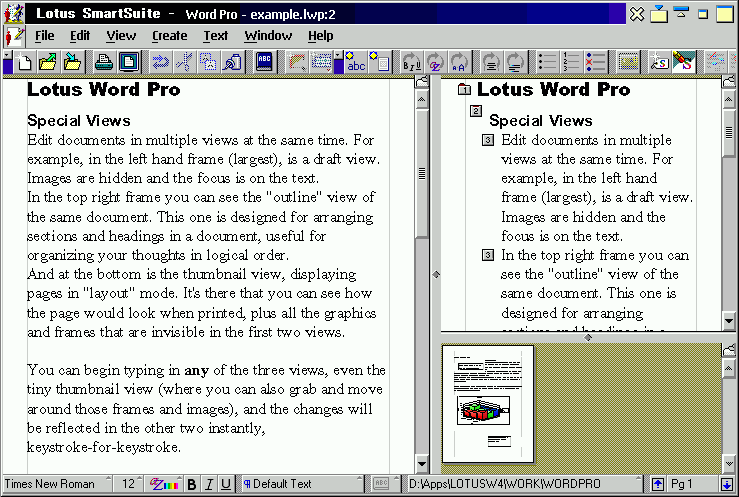Open Default Text style list
This screenshot has width=739, height=497.
point(302,484)
